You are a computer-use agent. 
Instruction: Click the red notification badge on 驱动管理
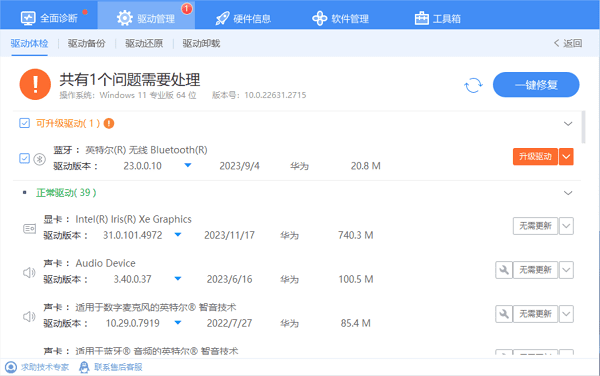(187, 8)
